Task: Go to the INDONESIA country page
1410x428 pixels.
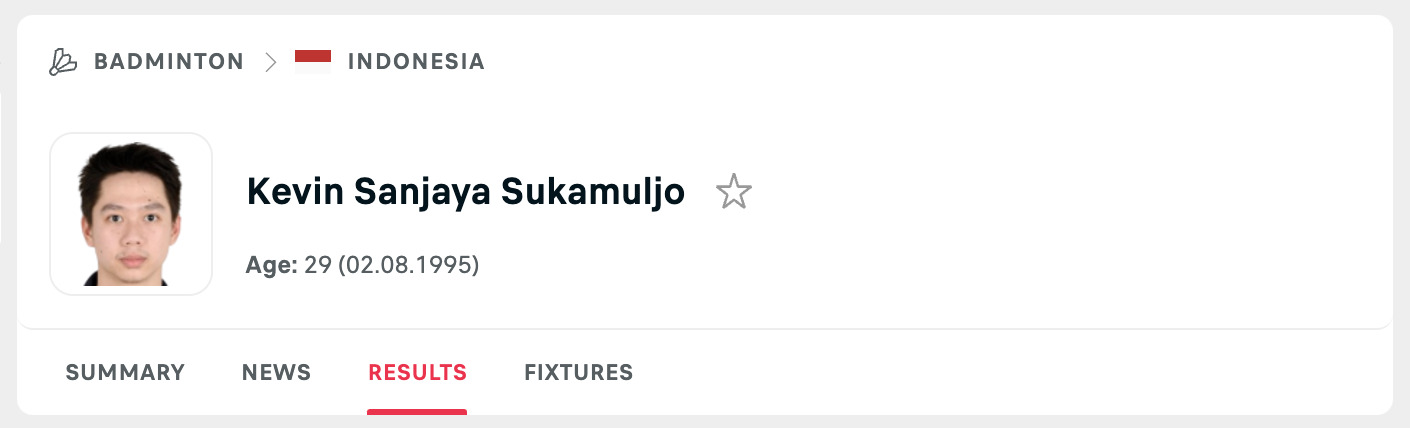Action: pyautogui.click(x=416, y=62)
